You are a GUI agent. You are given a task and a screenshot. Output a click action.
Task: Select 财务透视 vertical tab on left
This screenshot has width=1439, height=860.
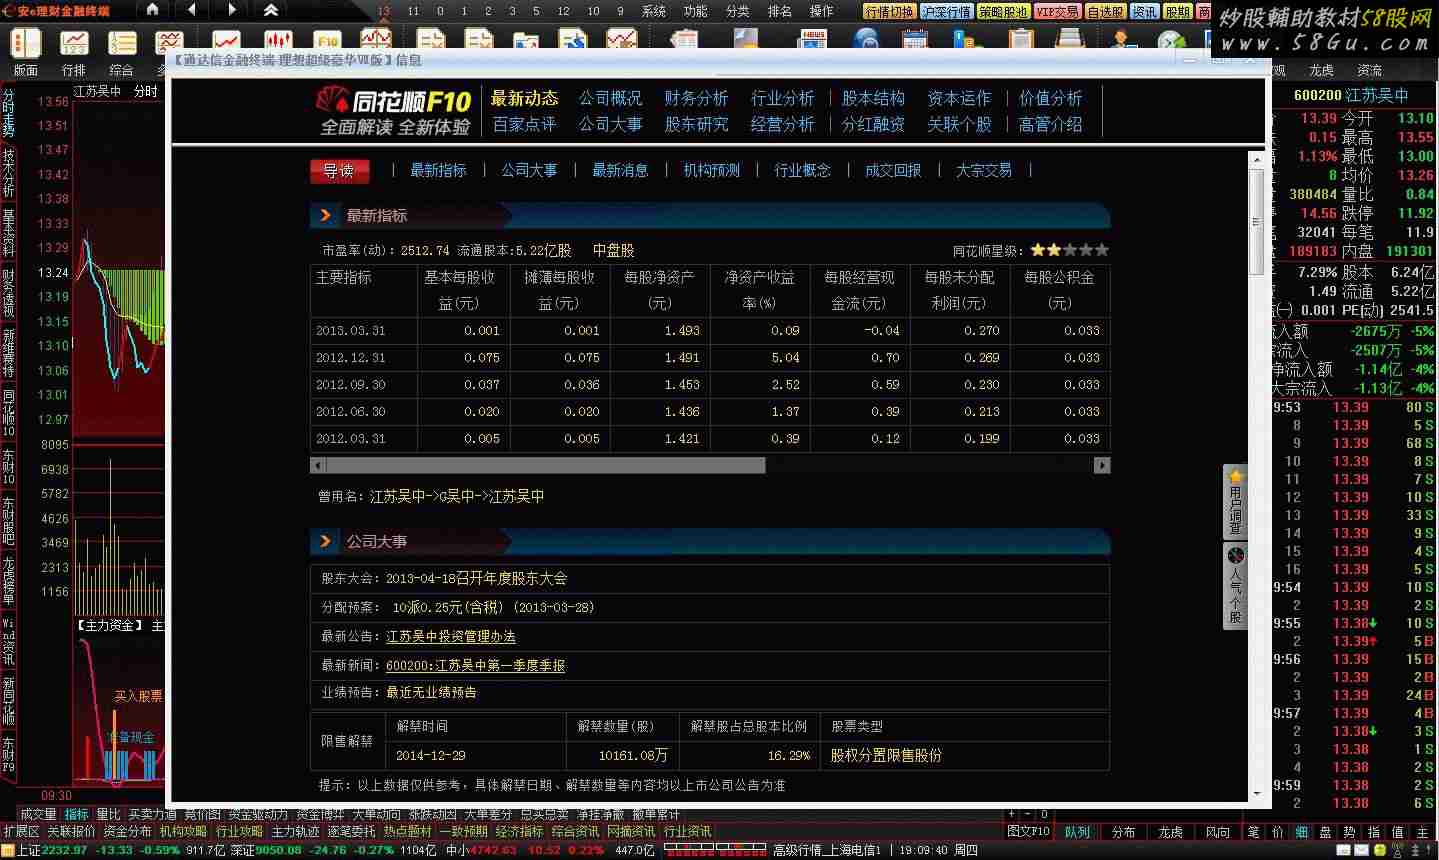point(8,292)
